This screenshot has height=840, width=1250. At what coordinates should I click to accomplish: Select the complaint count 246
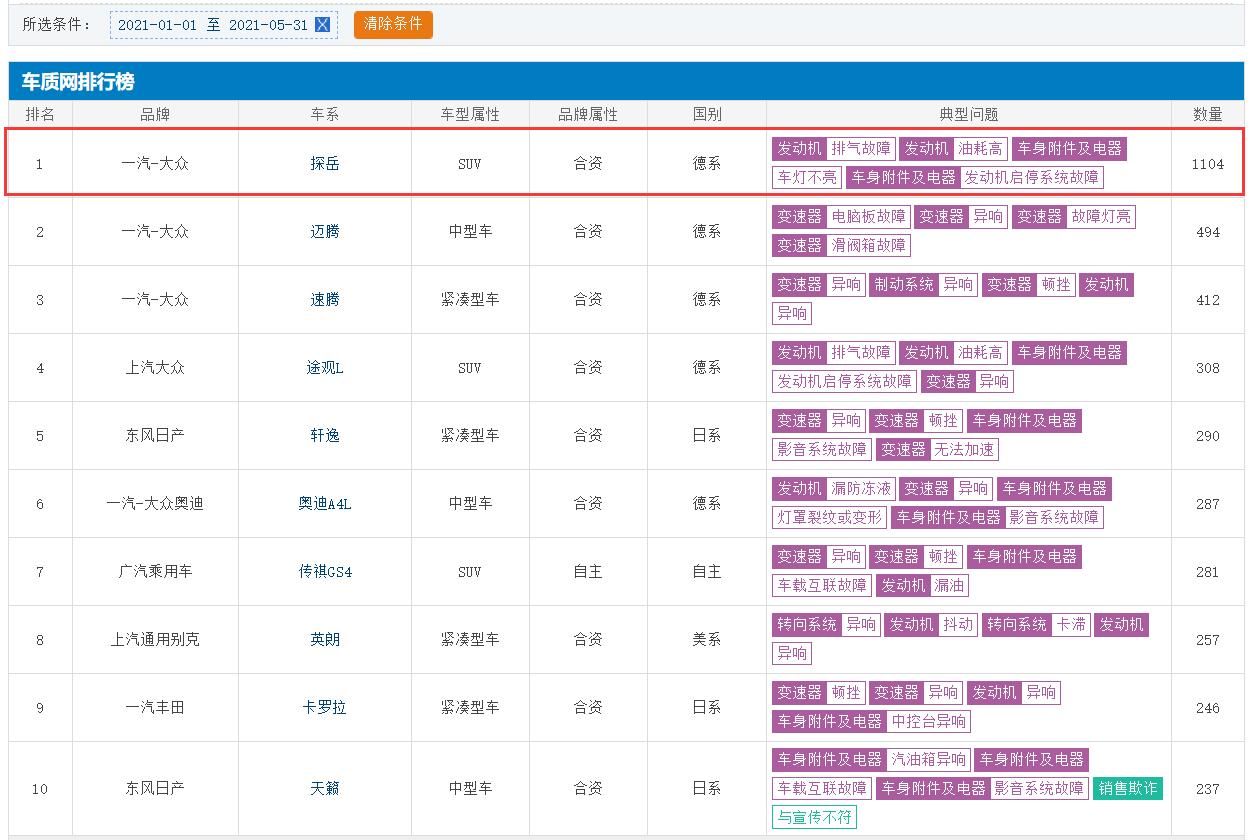coord(1208,708)
